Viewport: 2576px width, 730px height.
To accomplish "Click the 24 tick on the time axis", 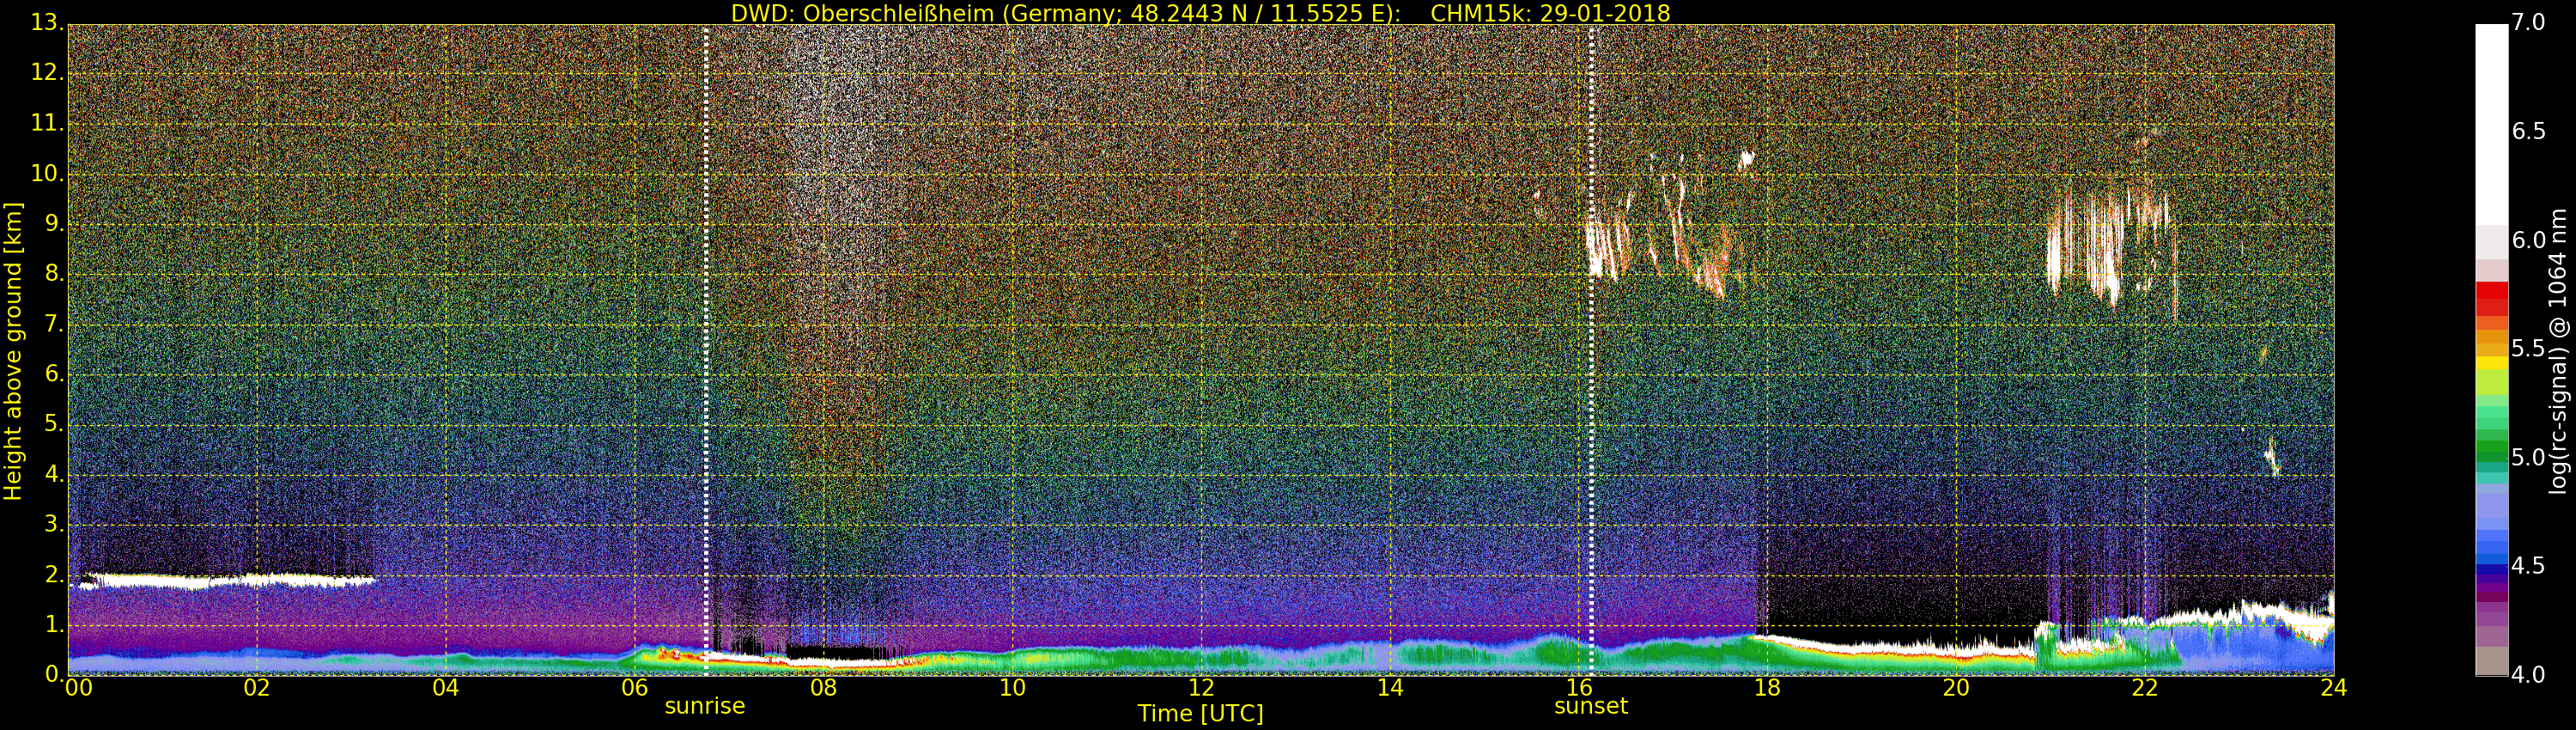I will click(2333, 688).
